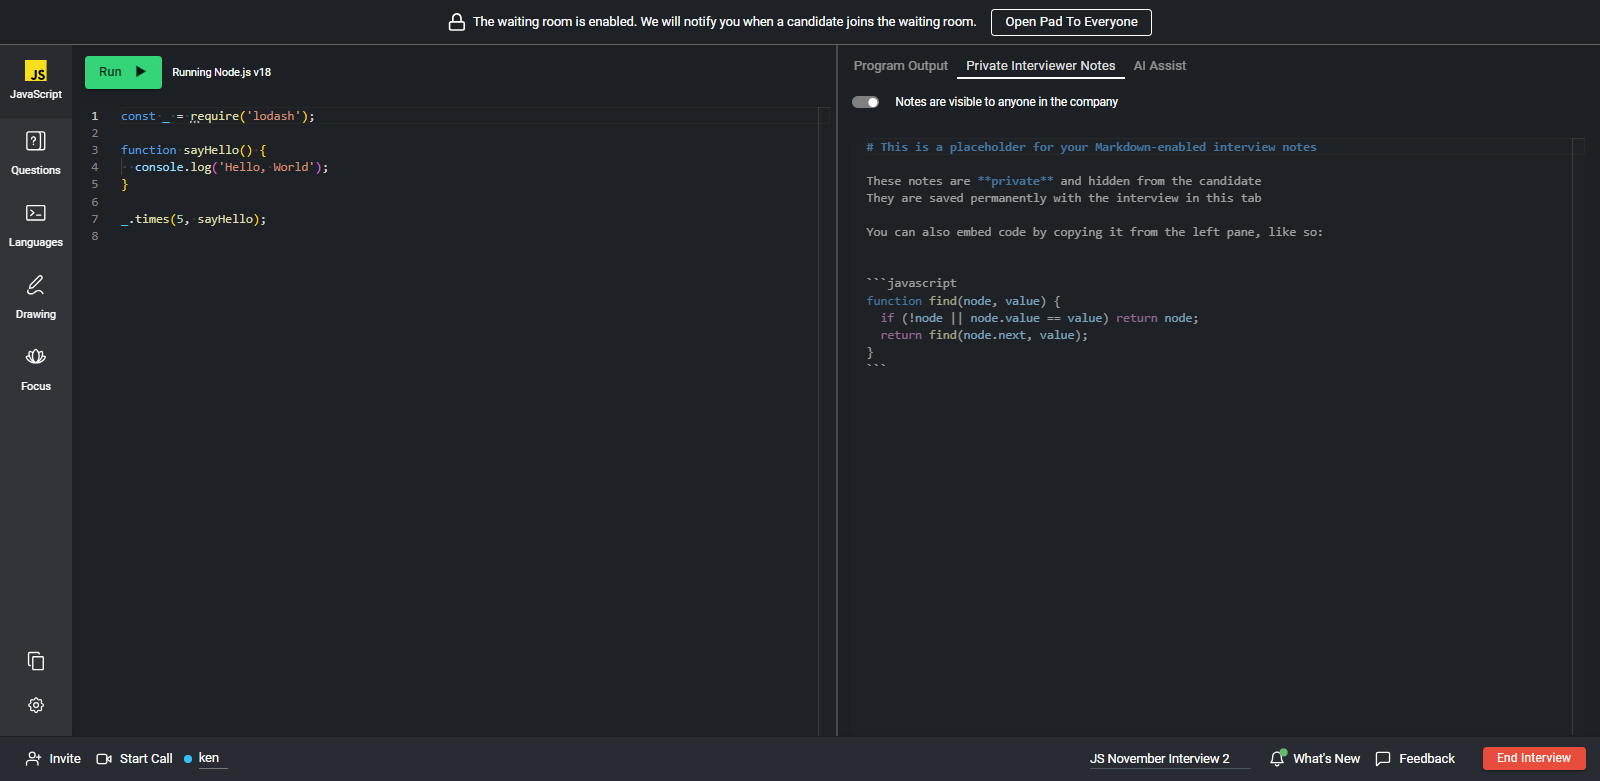This screenshot has width=1600, height=781.
Task: Switch to Program Output tab
Action: (x=900, y=66)
